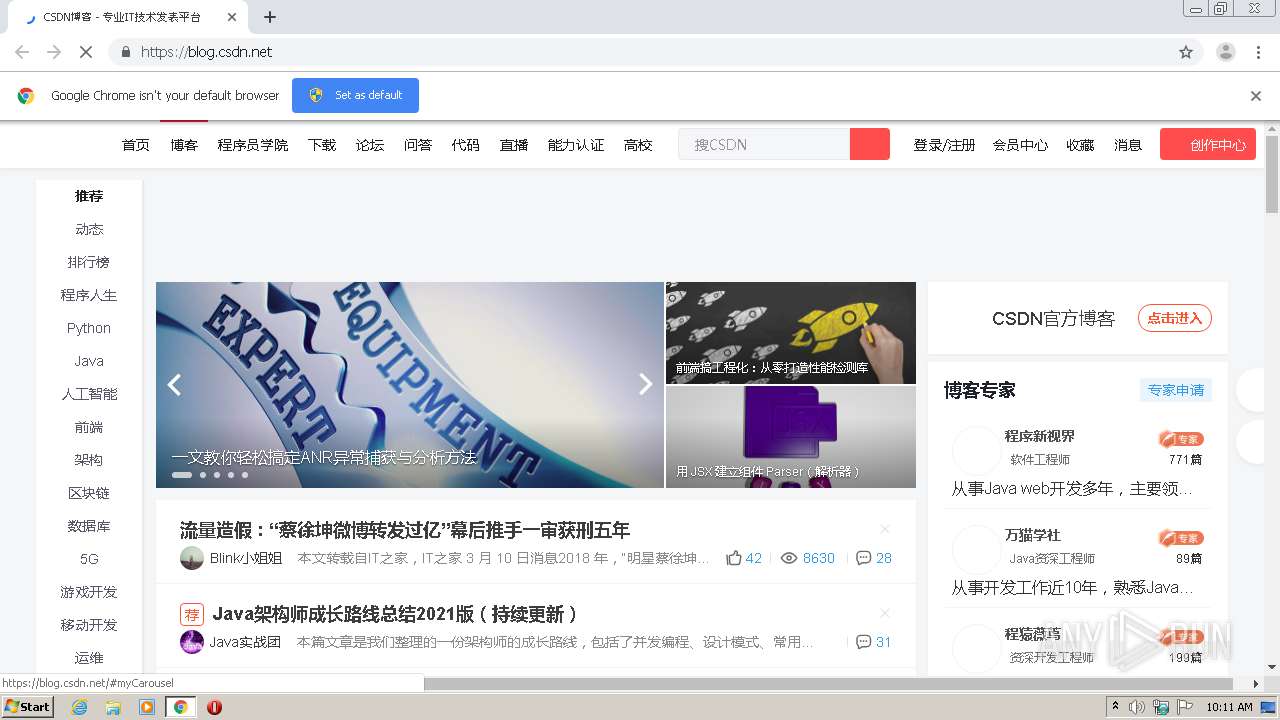Open Internet Explorer from the taskbar
Screen dimensions: 1280x720
[80, 707]
